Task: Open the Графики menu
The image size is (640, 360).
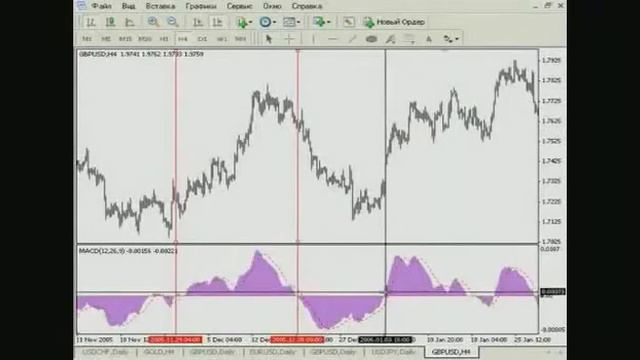Action: [201, 6]
